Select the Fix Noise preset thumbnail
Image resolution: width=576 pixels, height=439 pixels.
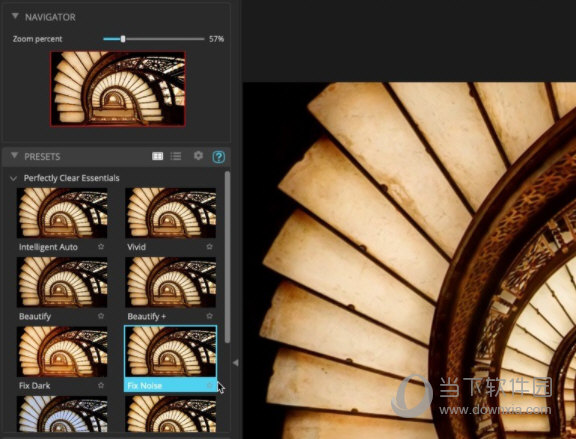(x=170, y=352)
